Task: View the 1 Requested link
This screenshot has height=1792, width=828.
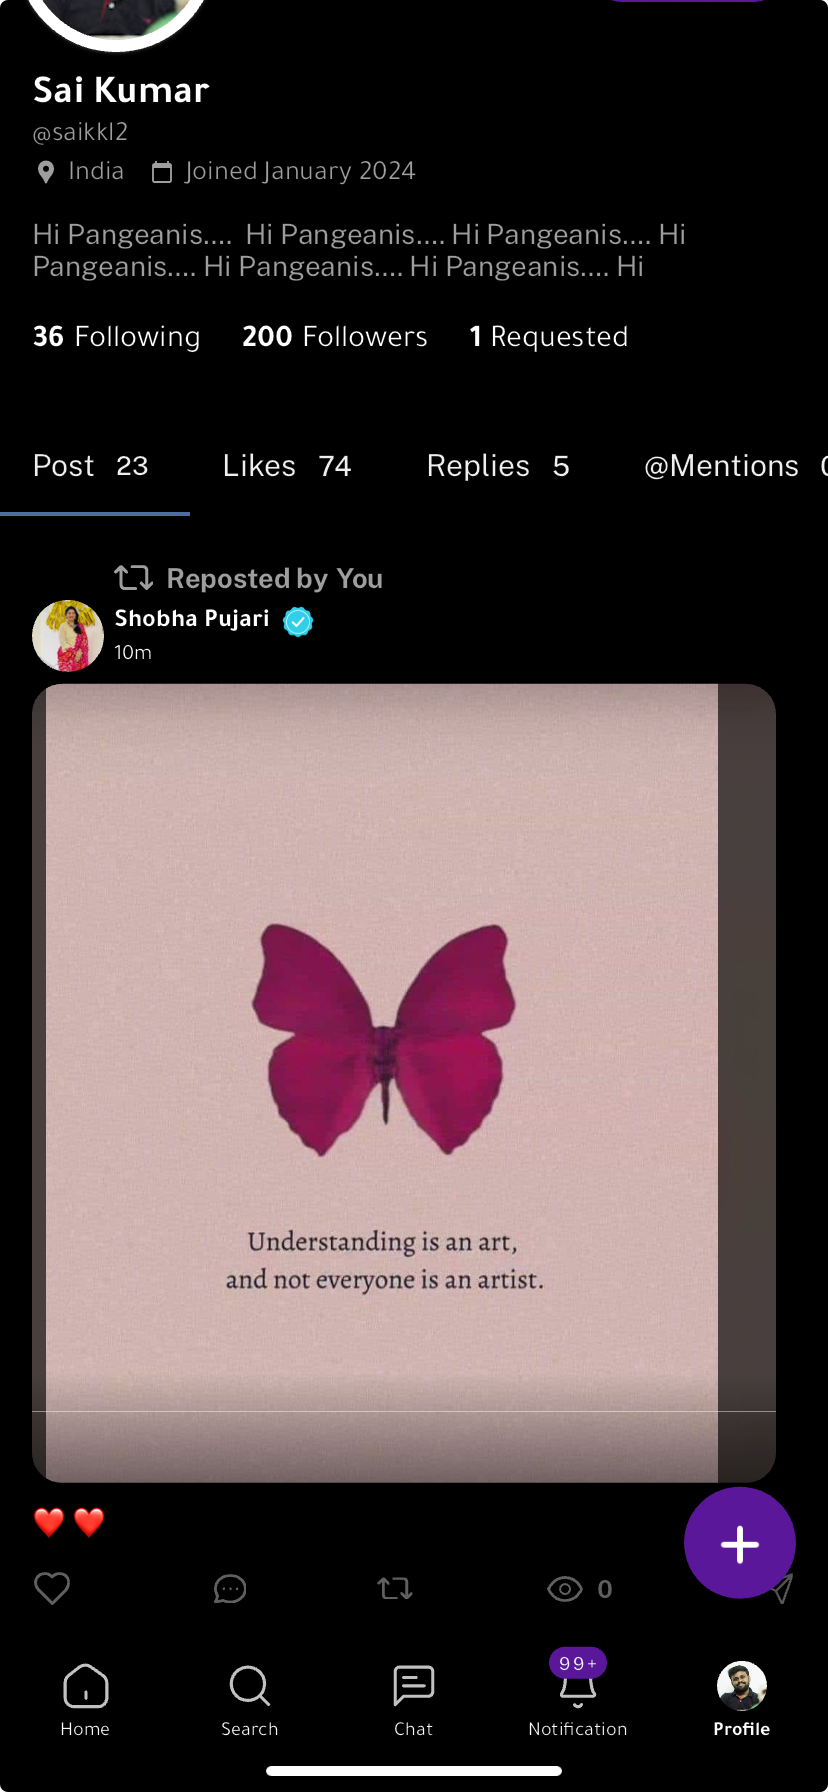Action: pos(549,337)
